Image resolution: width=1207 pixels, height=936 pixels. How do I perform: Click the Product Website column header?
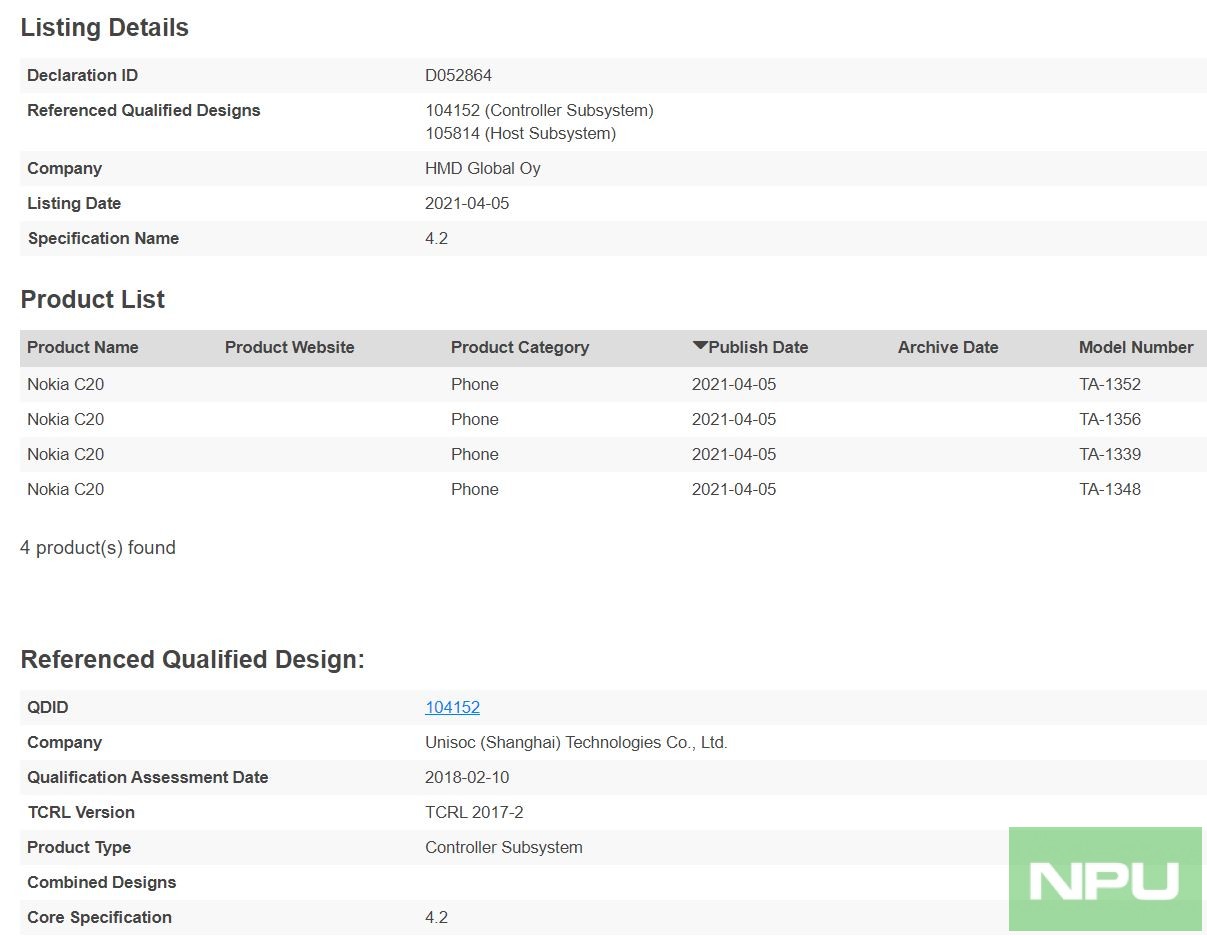[x=289, y=347]
